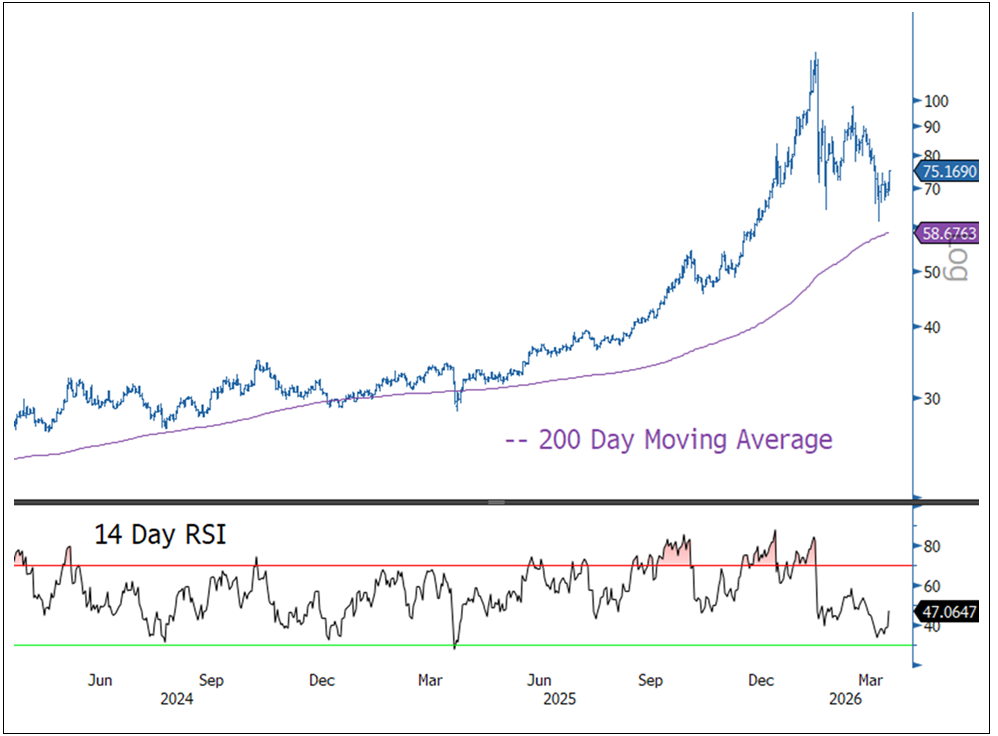Click the 40 price axis label
The height and width of the screenshot is (736, 998).
point(932,327)
